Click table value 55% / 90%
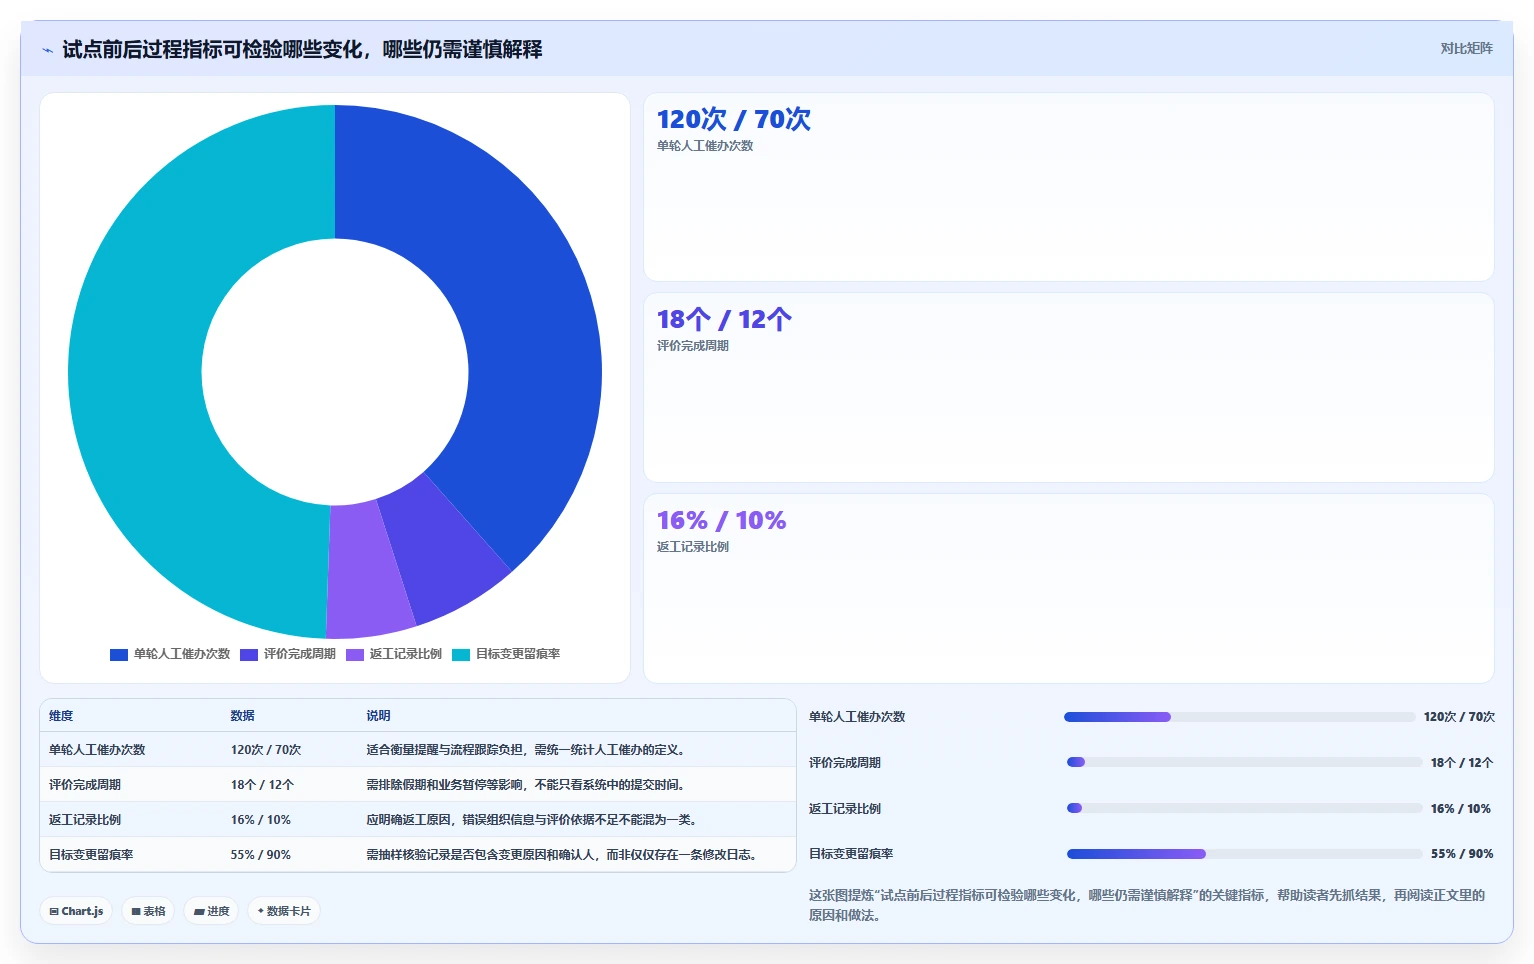The width and height of the screenshot is (1534, 964). 261,855
